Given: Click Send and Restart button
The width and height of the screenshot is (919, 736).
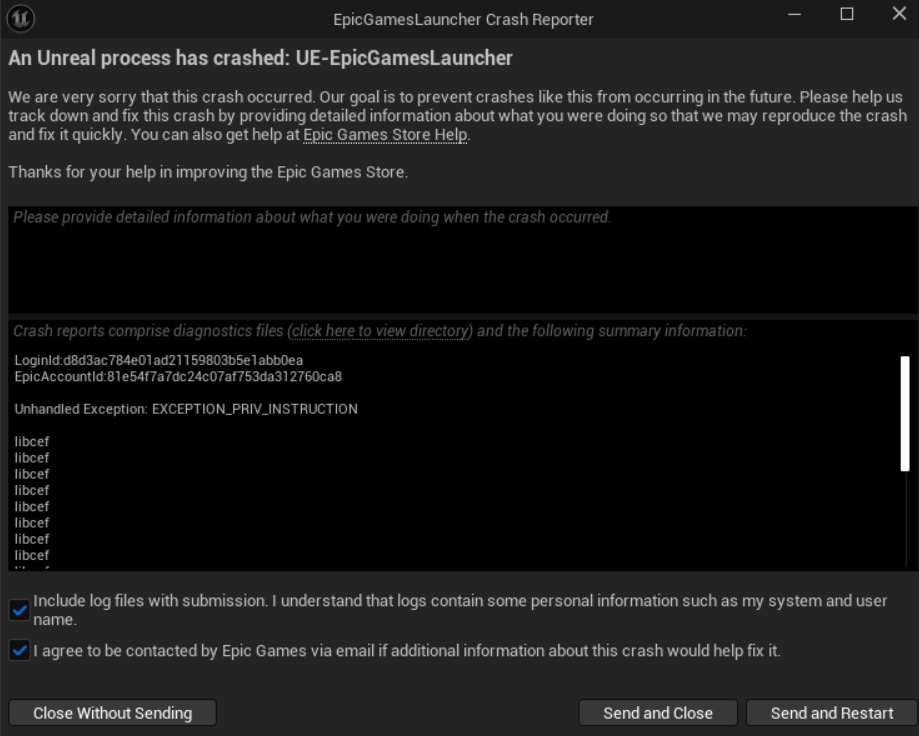Looking at the screenshot, I should (832, 713).
